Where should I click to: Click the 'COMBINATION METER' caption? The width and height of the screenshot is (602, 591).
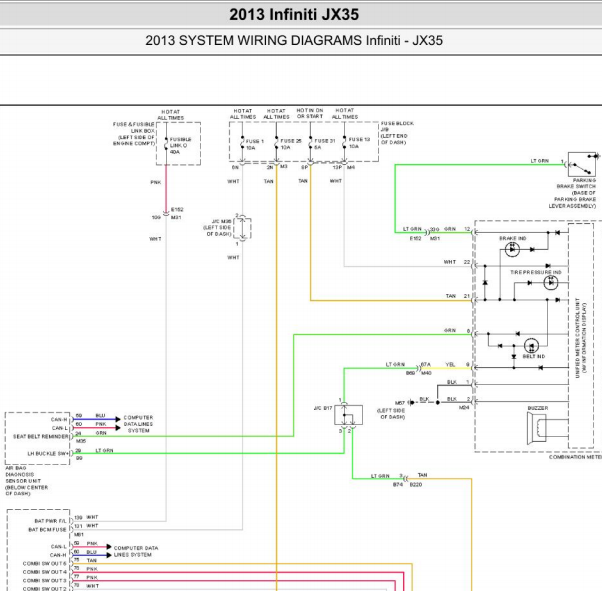[575, 457]
